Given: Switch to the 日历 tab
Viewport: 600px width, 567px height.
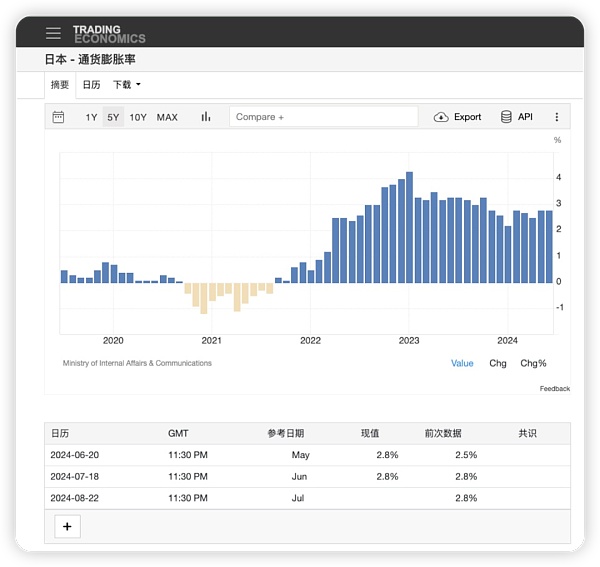Looking at the screenshot, I should (x=91, y=85).
